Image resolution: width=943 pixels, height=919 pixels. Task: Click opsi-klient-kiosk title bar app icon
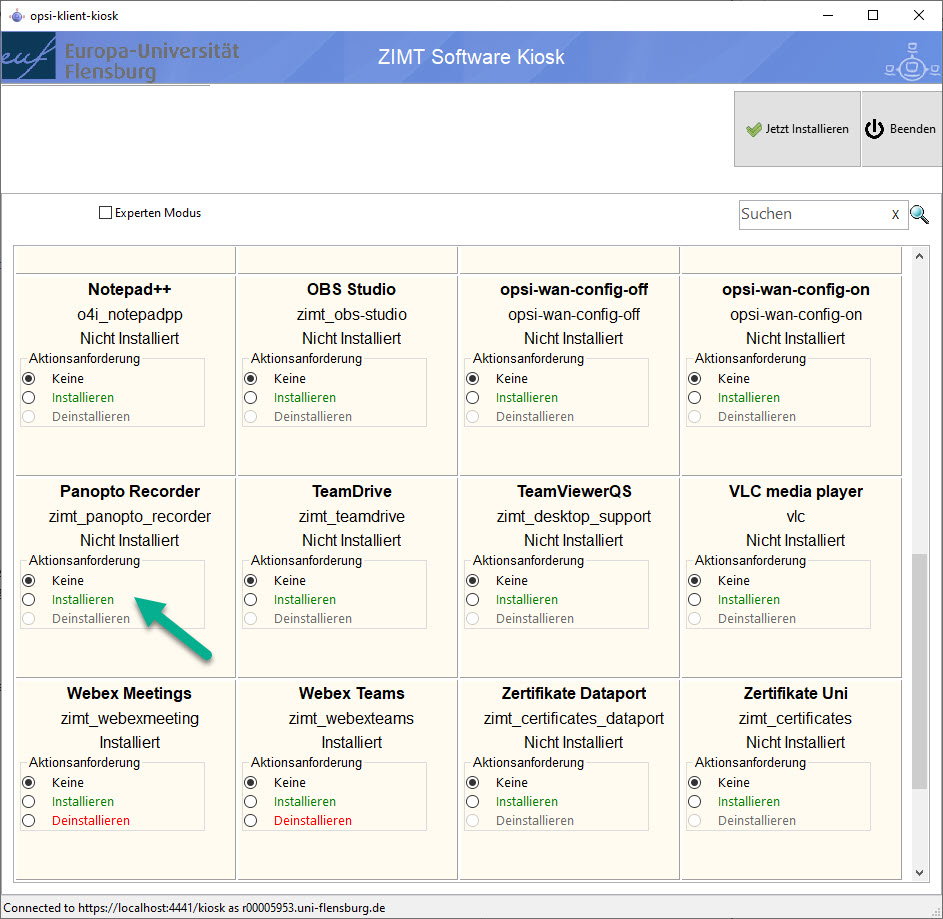coord(16,16)
